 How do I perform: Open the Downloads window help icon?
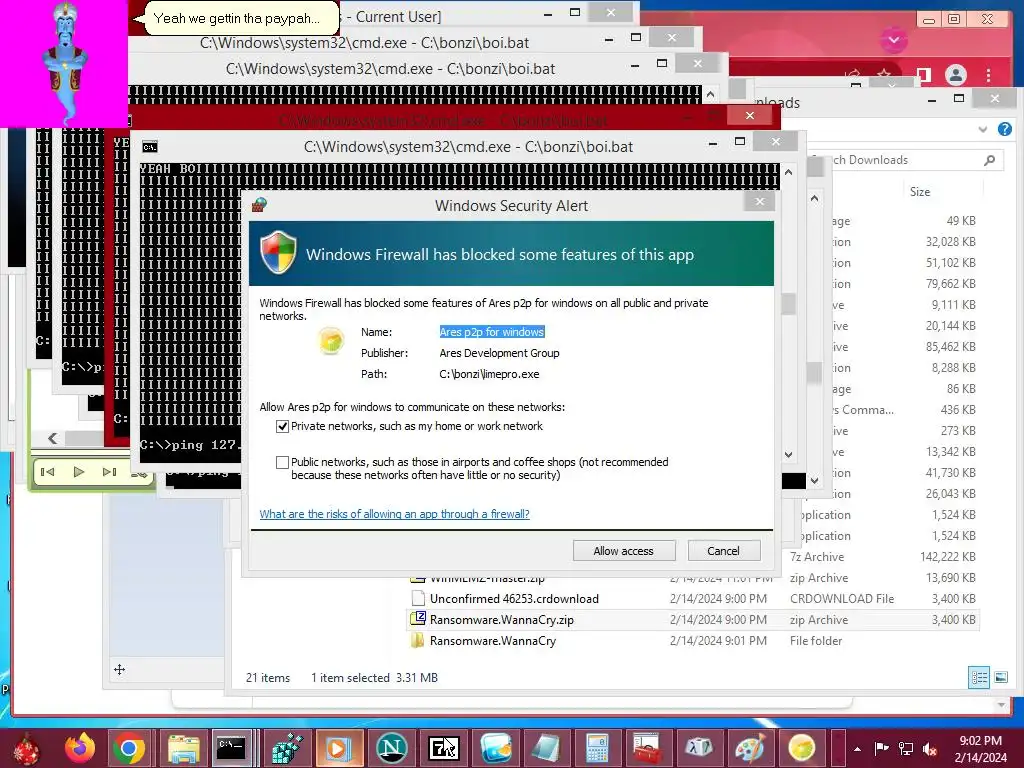1004,129
